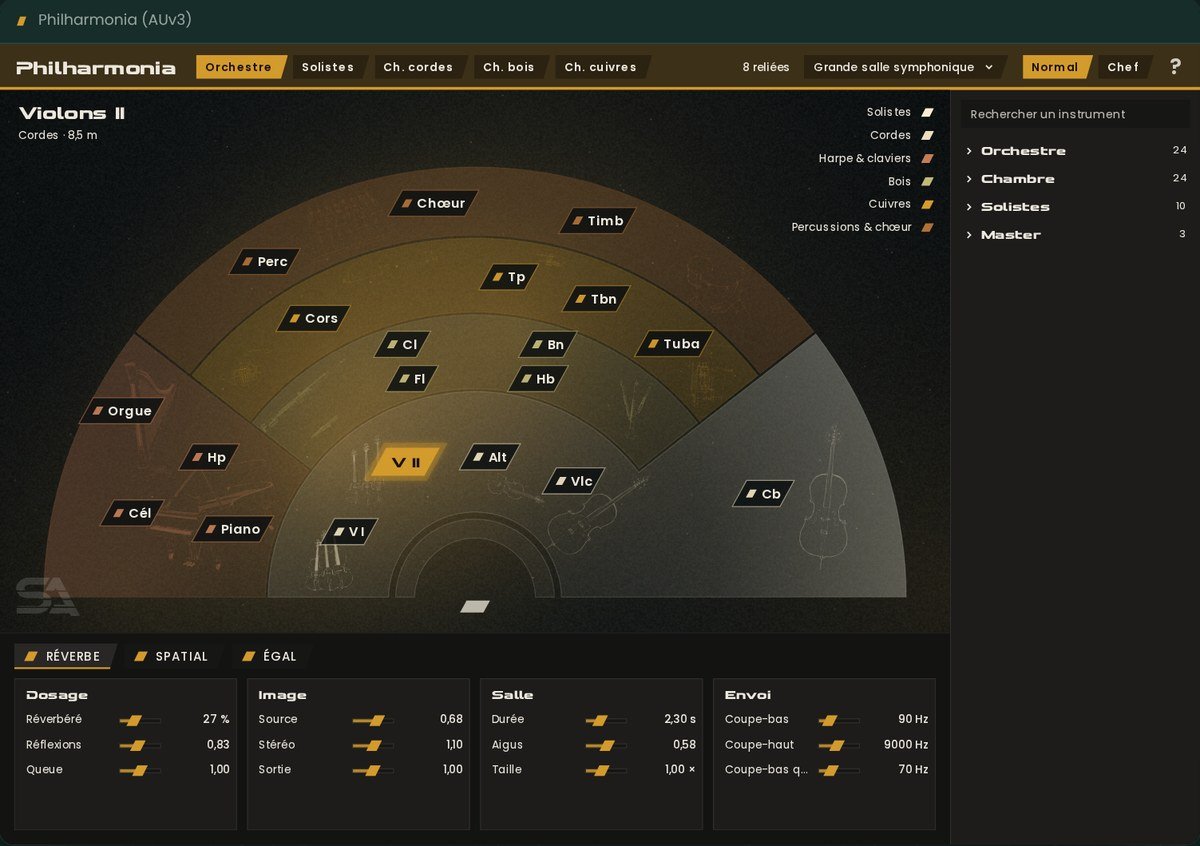Click the Philharmonia logo

point(96,68)
